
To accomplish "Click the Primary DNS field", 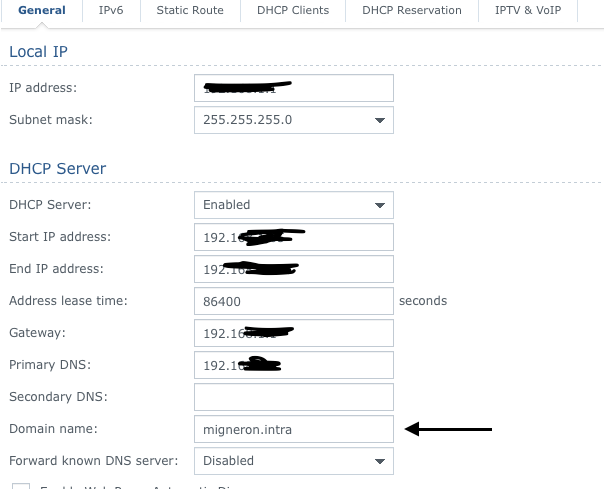I will pos(293,365).
